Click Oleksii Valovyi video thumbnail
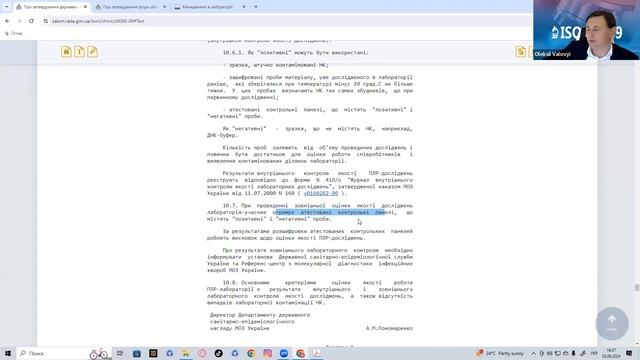This screenshot has width=640, height=360. (x=587, y=30)
